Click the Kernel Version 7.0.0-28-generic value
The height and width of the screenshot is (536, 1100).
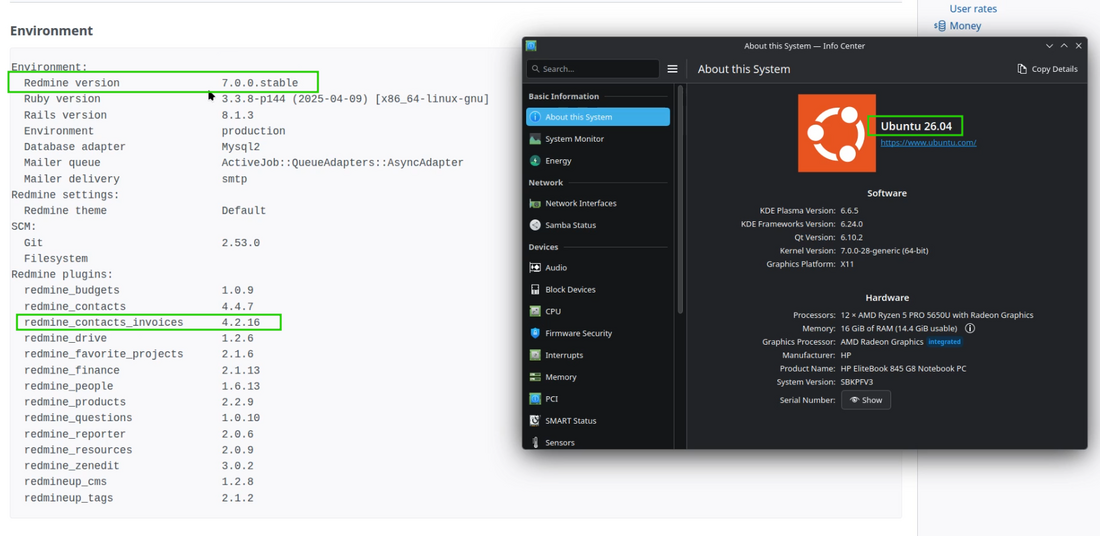coord(885,250)
